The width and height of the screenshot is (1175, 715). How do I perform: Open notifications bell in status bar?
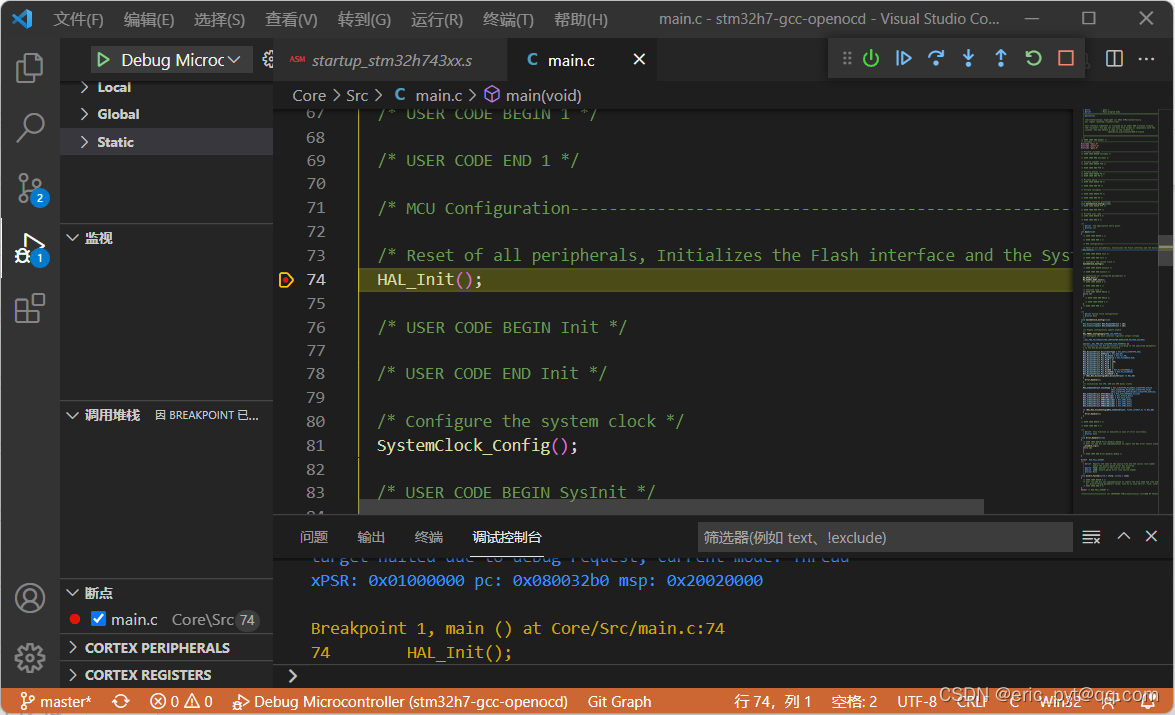coord(1148,702)
